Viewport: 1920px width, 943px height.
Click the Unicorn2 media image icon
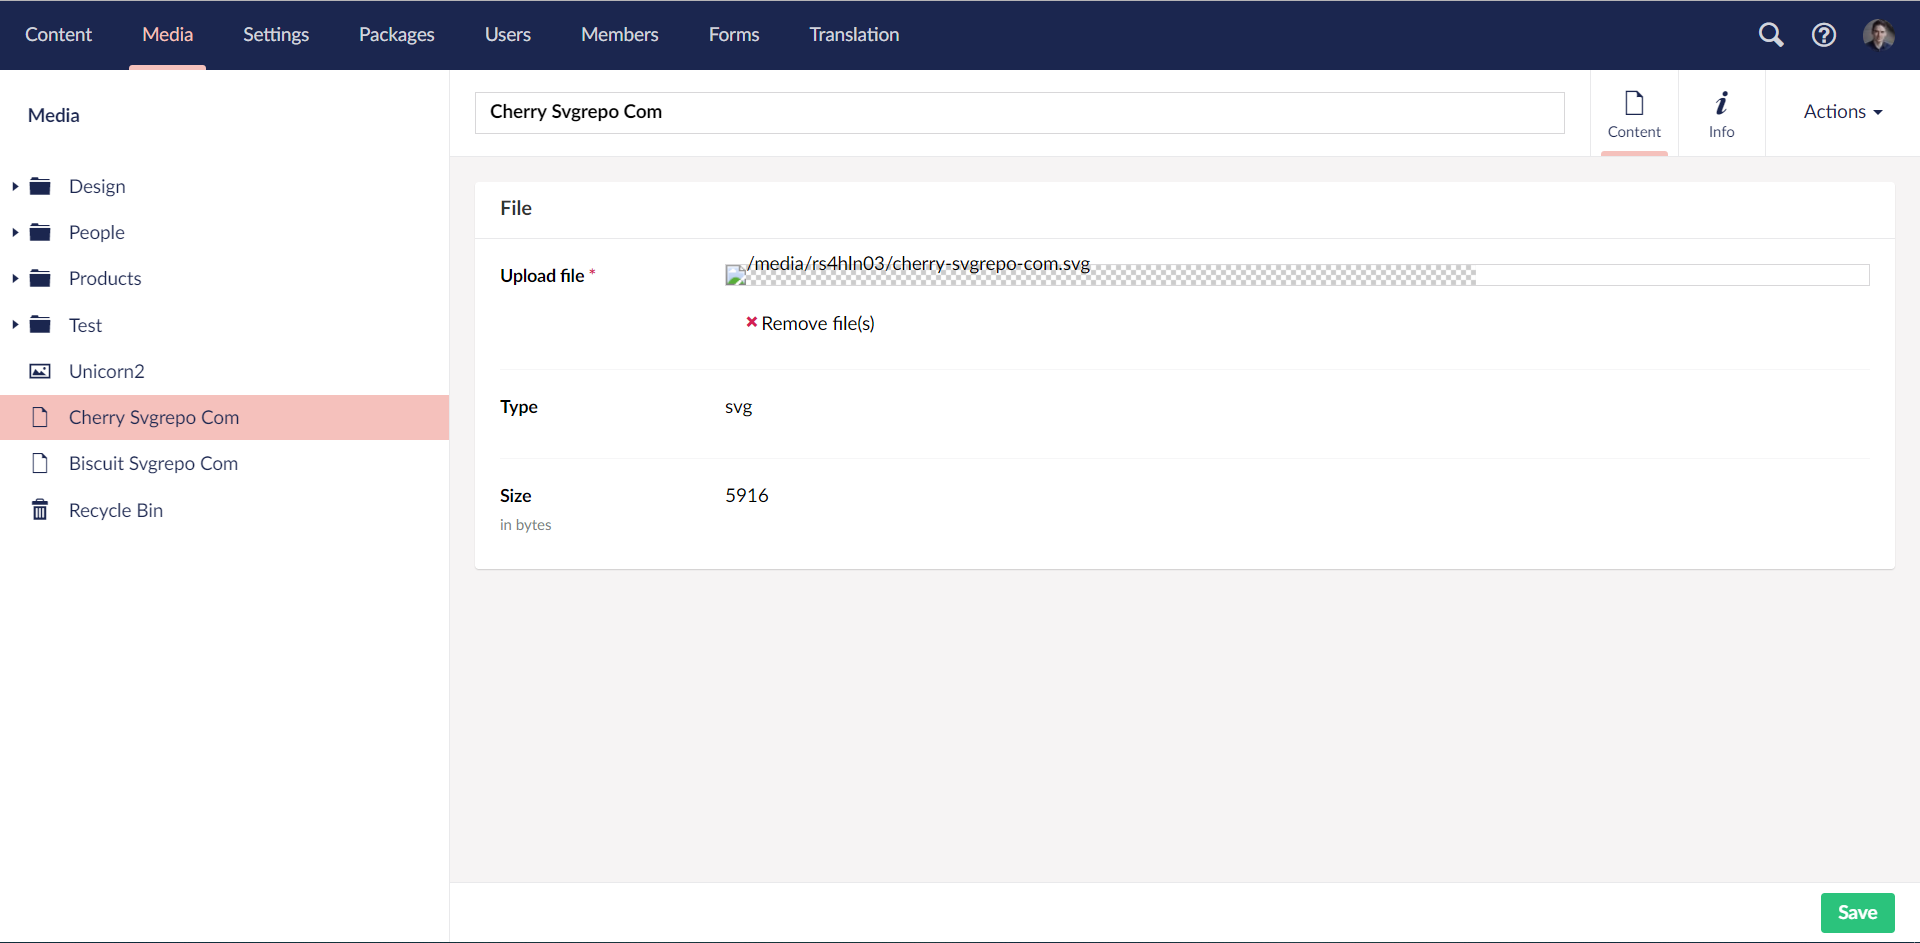39,370
